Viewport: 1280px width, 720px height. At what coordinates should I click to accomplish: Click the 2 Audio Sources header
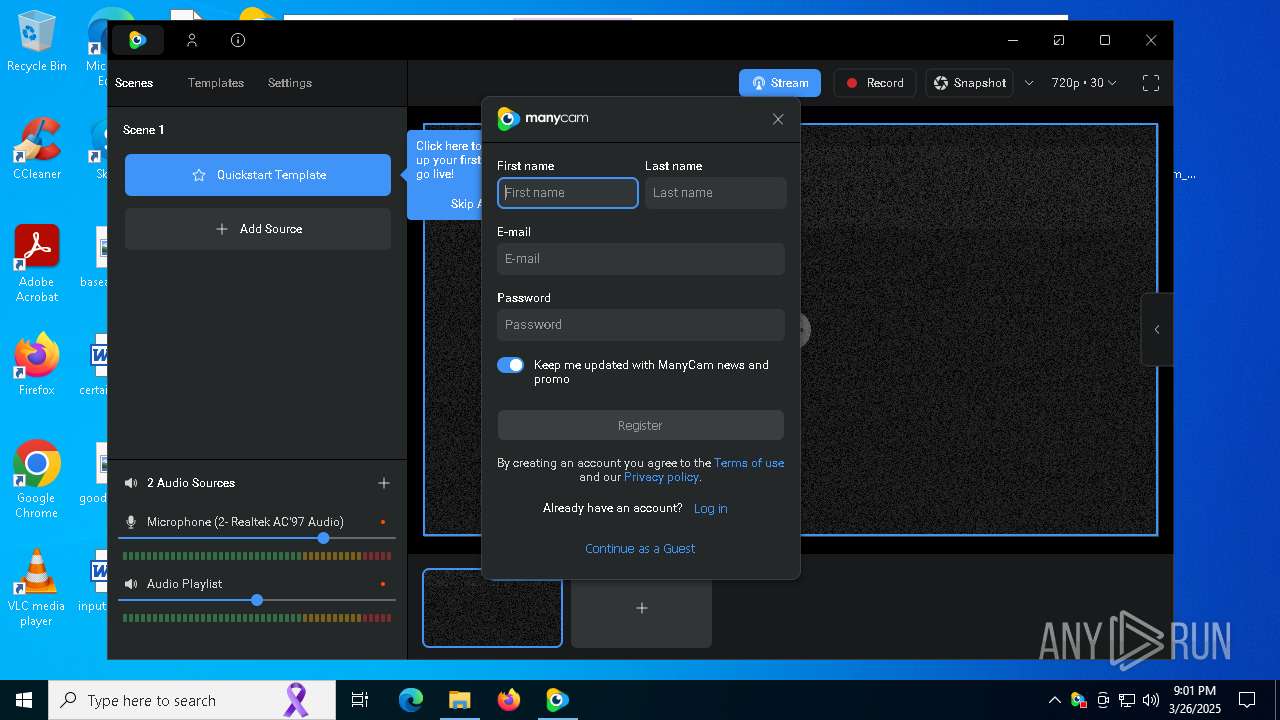(x=190, y=483)
